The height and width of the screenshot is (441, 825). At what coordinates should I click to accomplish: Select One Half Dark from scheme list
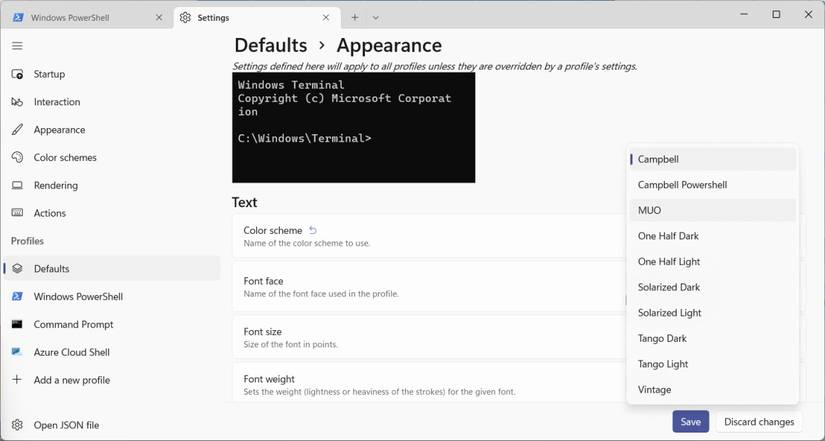tap(668, 236)
